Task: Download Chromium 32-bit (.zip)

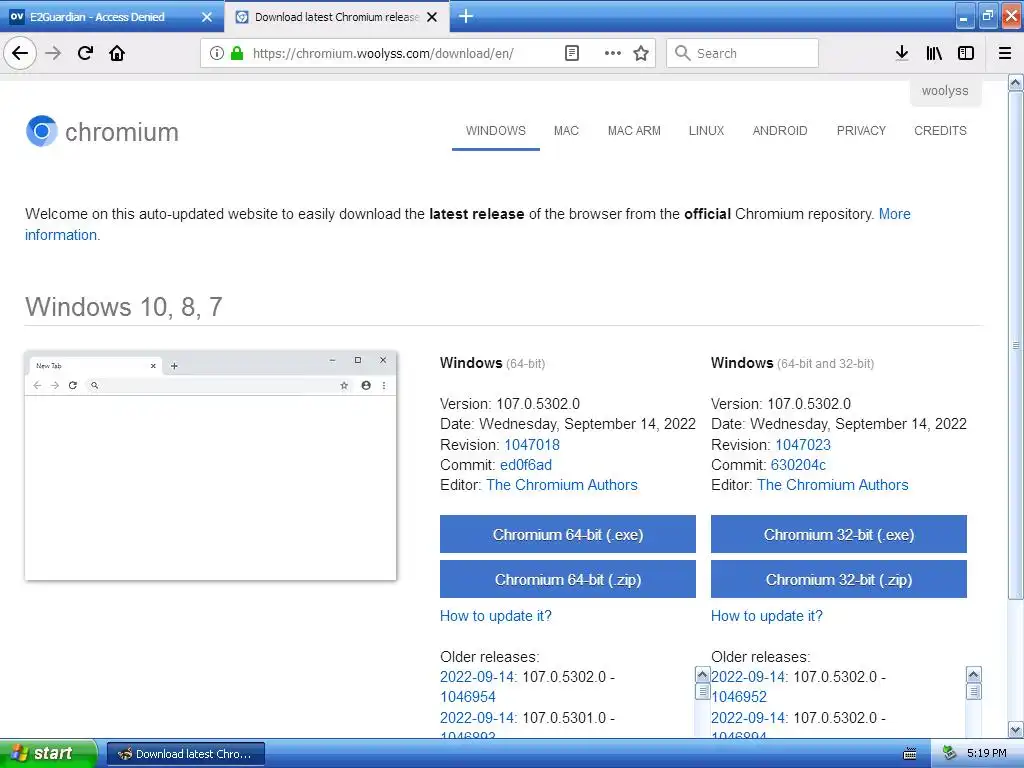Action: tap(839, 579)
